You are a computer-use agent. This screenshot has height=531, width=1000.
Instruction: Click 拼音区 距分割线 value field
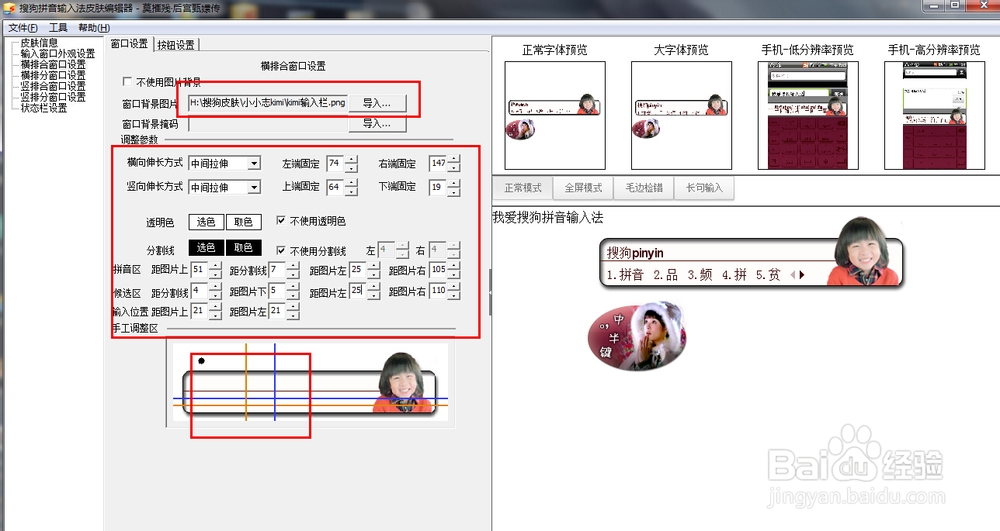pyautogui.click(x=277, y=270)
